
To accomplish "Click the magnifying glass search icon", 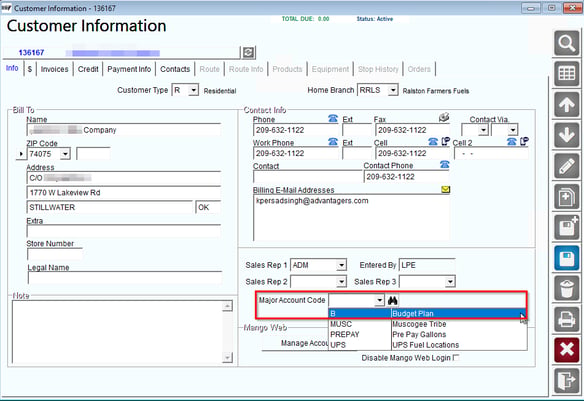I will point(566,44).
